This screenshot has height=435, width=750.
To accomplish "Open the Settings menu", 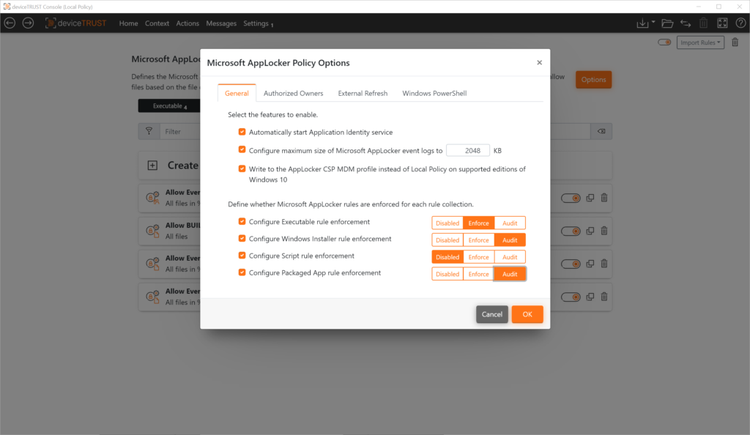I will coord(258,23).
